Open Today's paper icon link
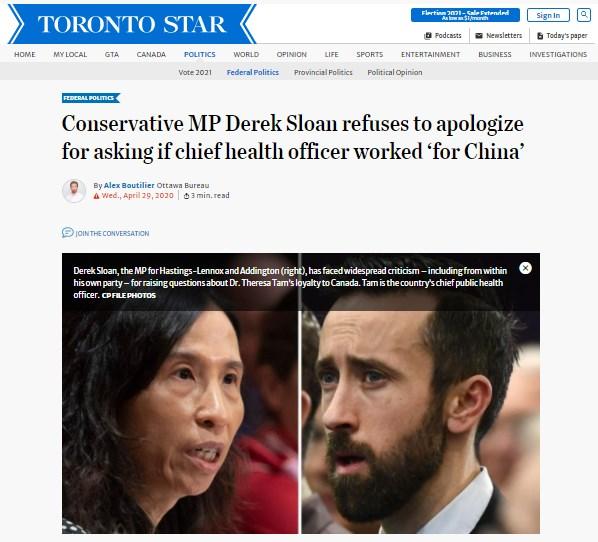This screenshot has height=542, width=598. tap(540, 35)
